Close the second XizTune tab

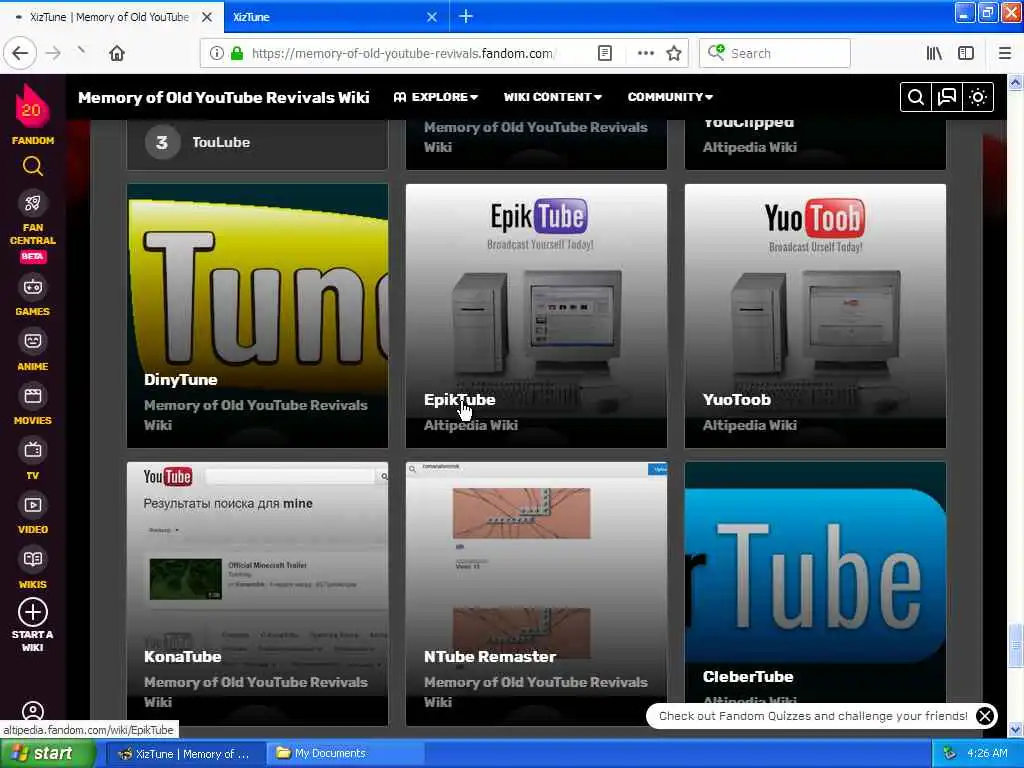[432, 17]
